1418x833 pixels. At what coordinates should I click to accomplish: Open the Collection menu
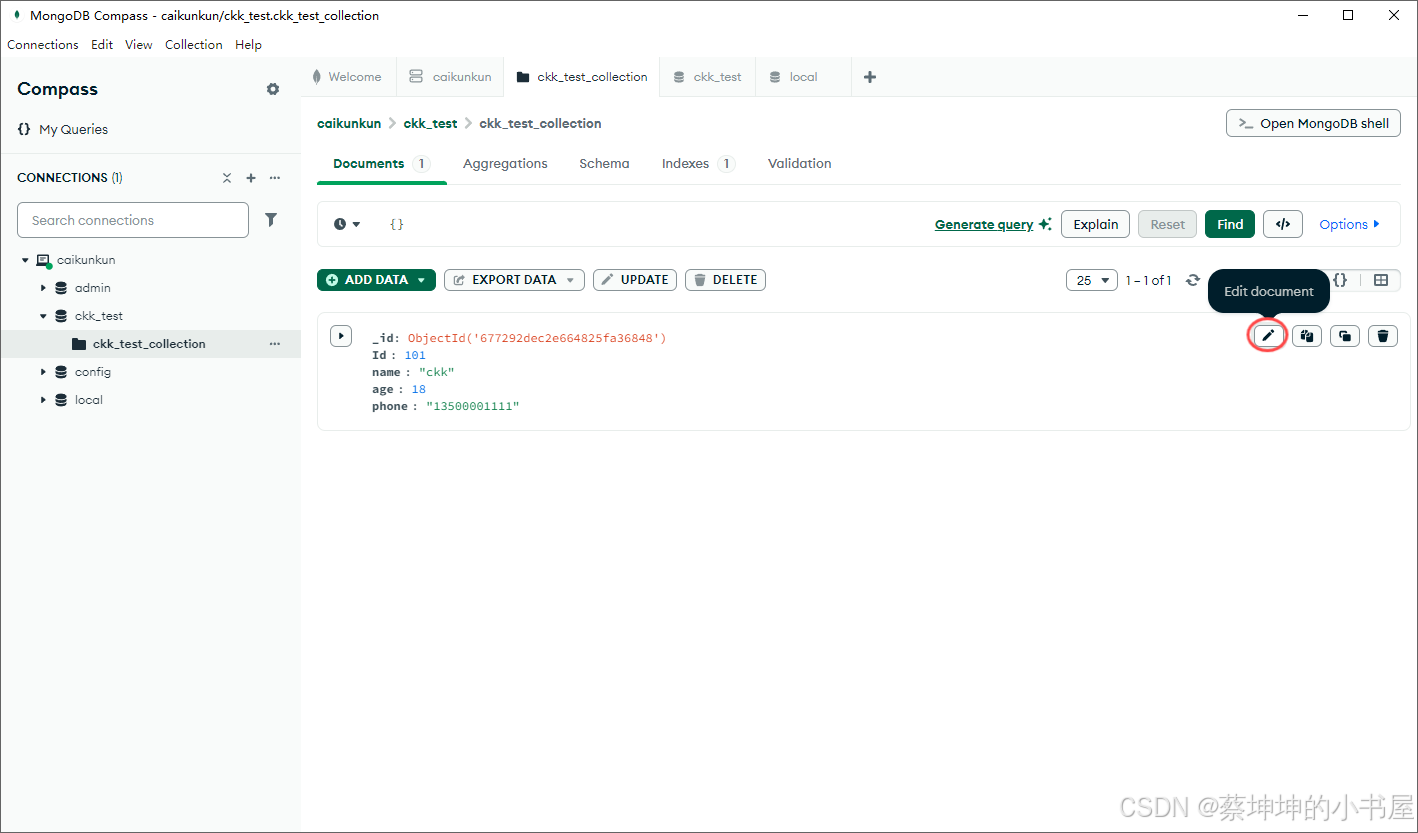(x=193, y=44)
